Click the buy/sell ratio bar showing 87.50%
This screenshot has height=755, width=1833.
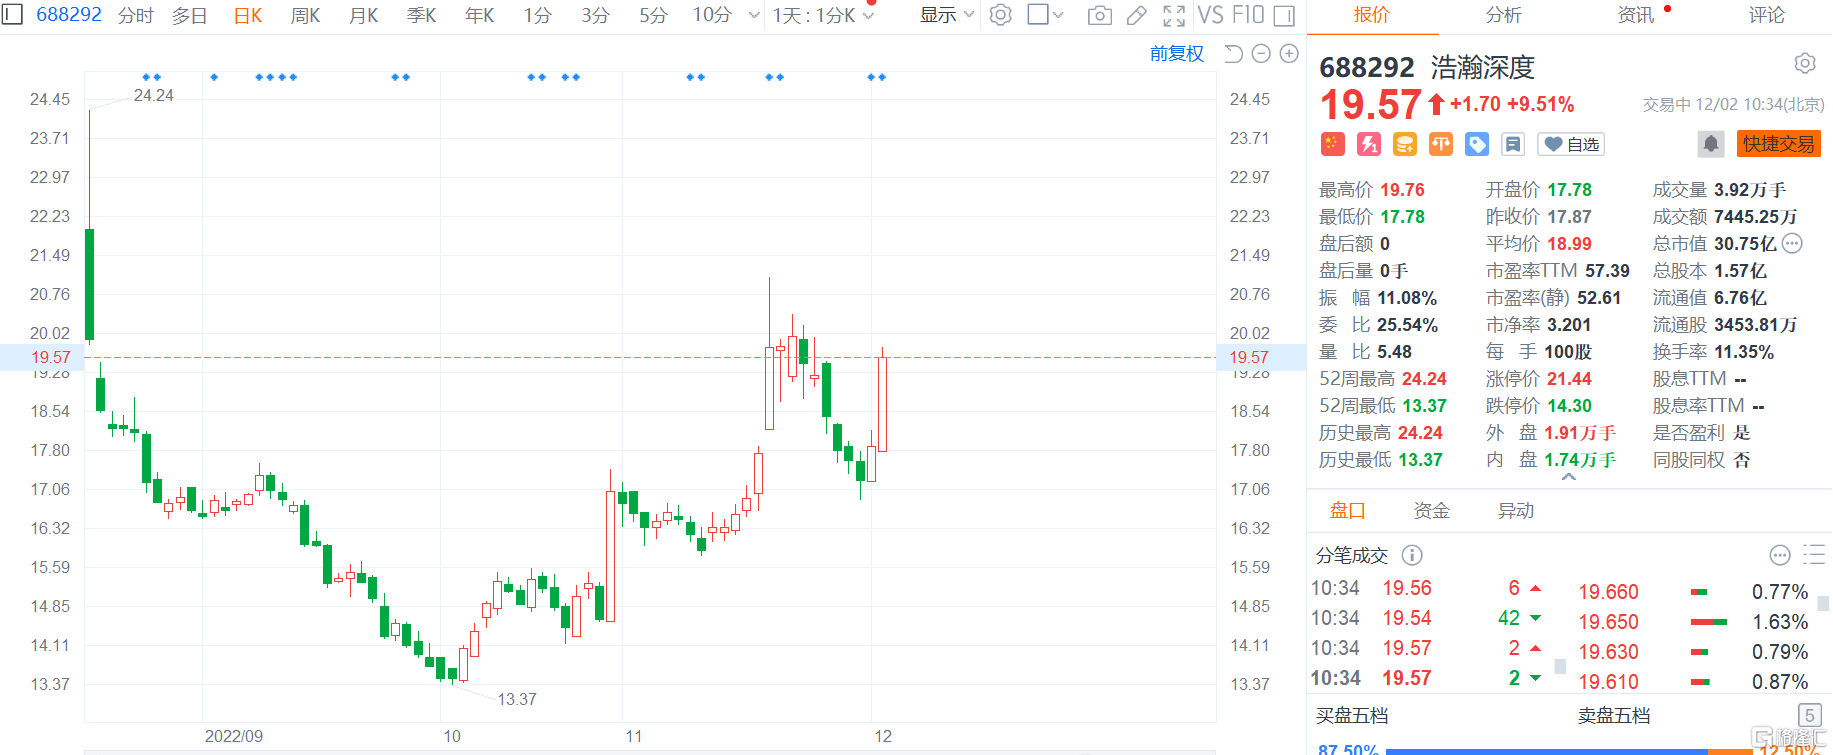tap(1570, 750)
